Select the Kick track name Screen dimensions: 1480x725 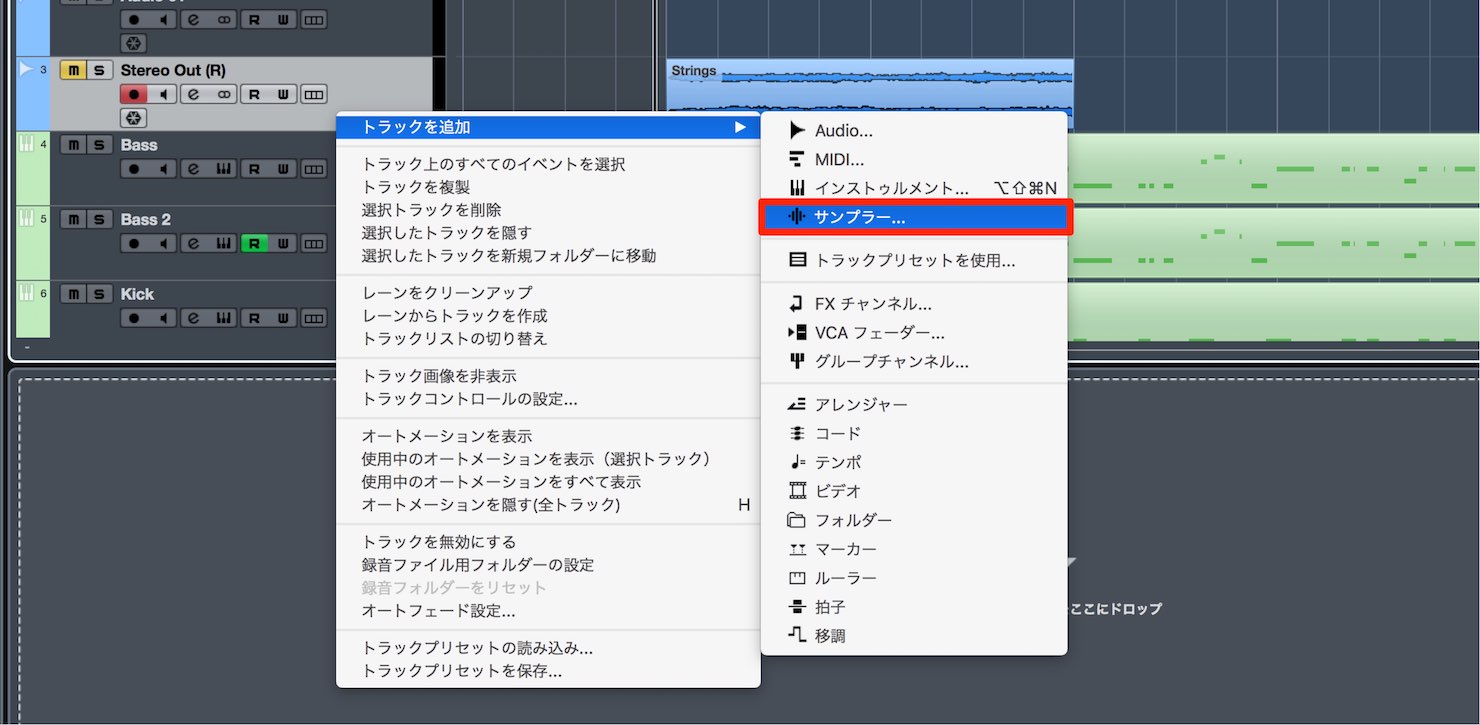click(x=137, y=294)
